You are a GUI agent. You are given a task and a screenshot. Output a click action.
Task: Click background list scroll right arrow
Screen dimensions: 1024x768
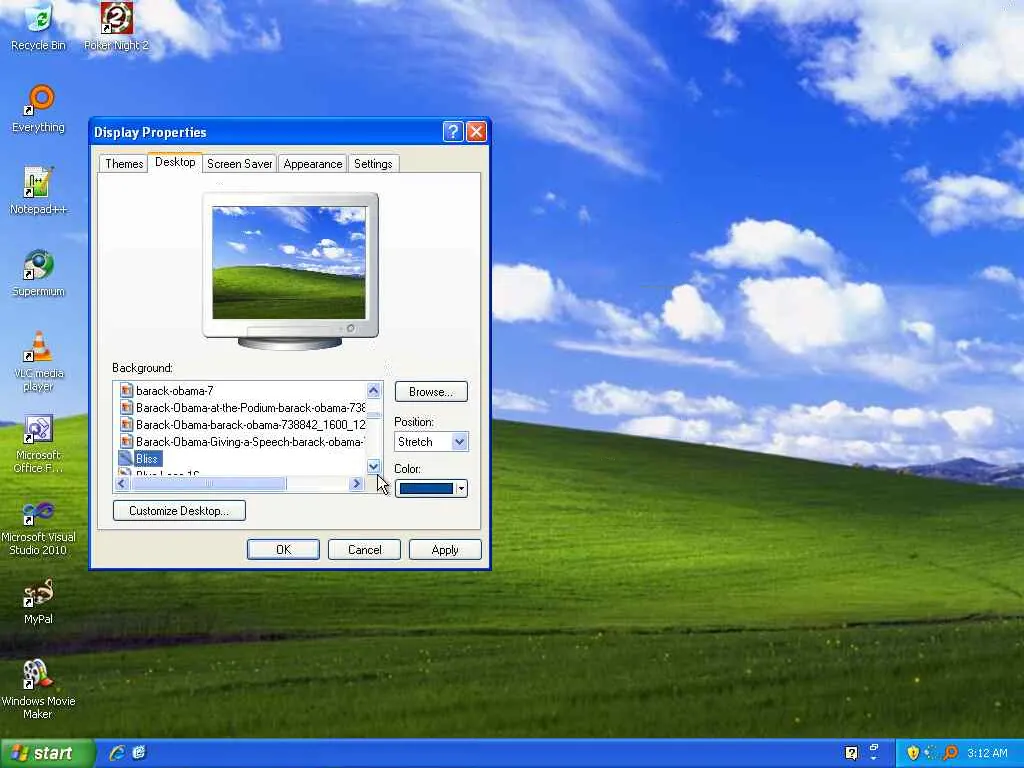click(357, 484)
